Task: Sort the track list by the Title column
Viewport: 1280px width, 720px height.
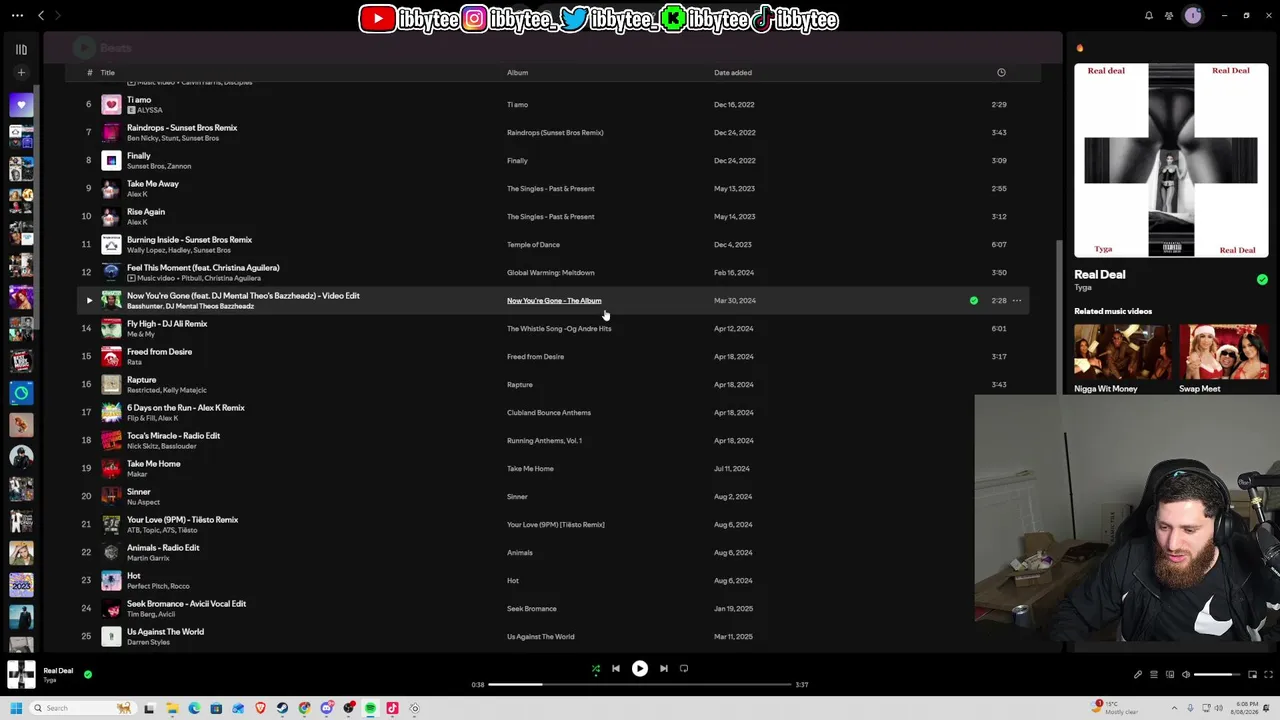Action: (108, 73)
